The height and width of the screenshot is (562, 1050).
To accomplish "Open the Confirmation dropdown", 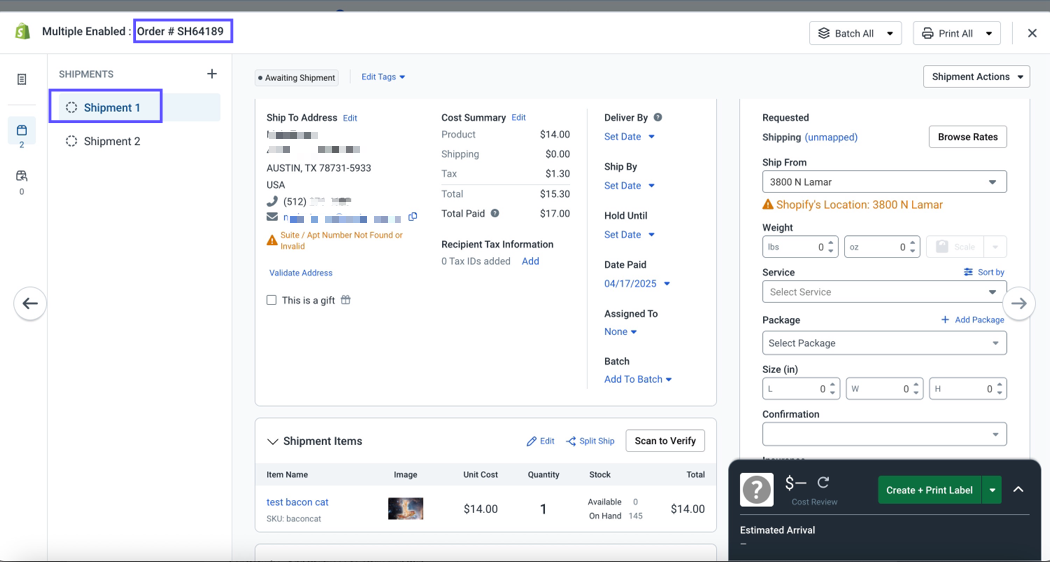I will click(884, 434).
